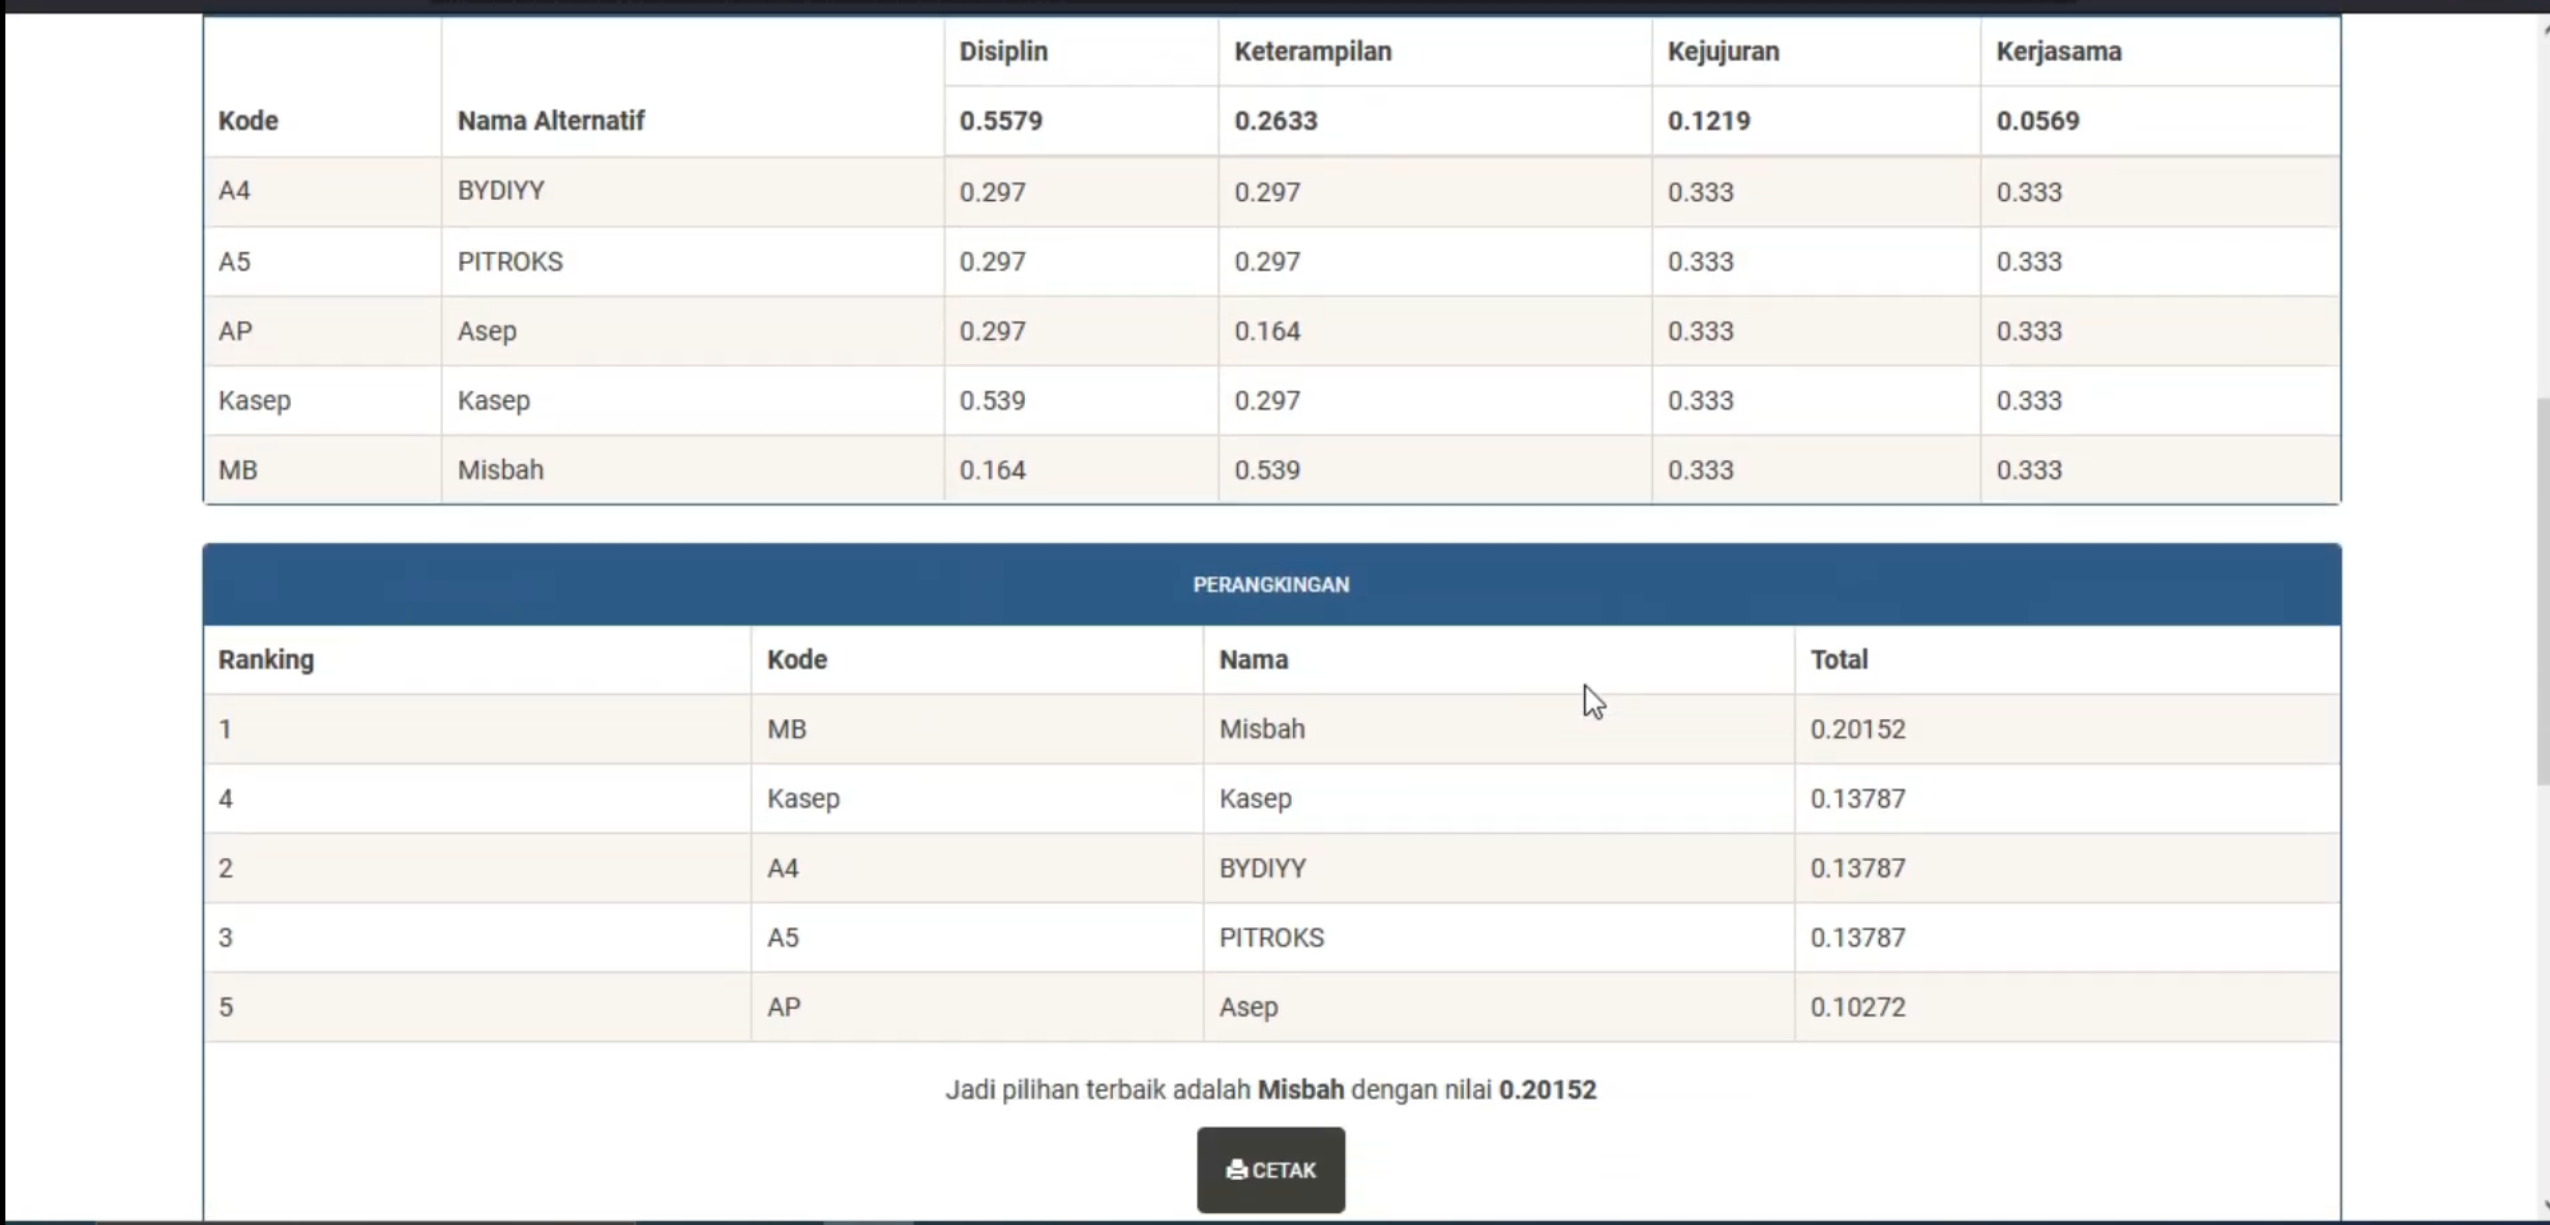Click the conclusion text naming Misbah as best
Image resolution: width=2550 pixels, height=1225 pixels.
(x=1271, y=1090)
